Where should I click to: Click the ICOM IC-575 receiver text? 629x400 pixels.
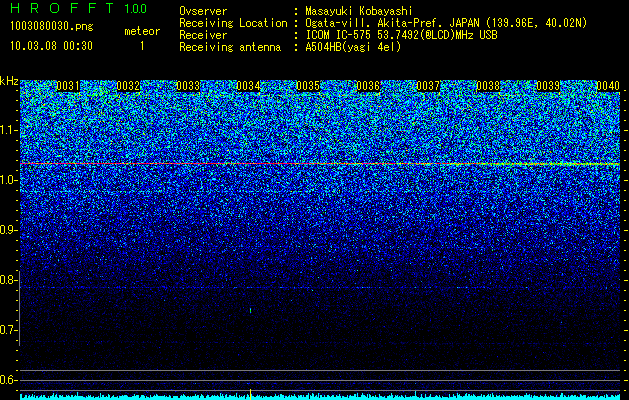pos(401,35)
